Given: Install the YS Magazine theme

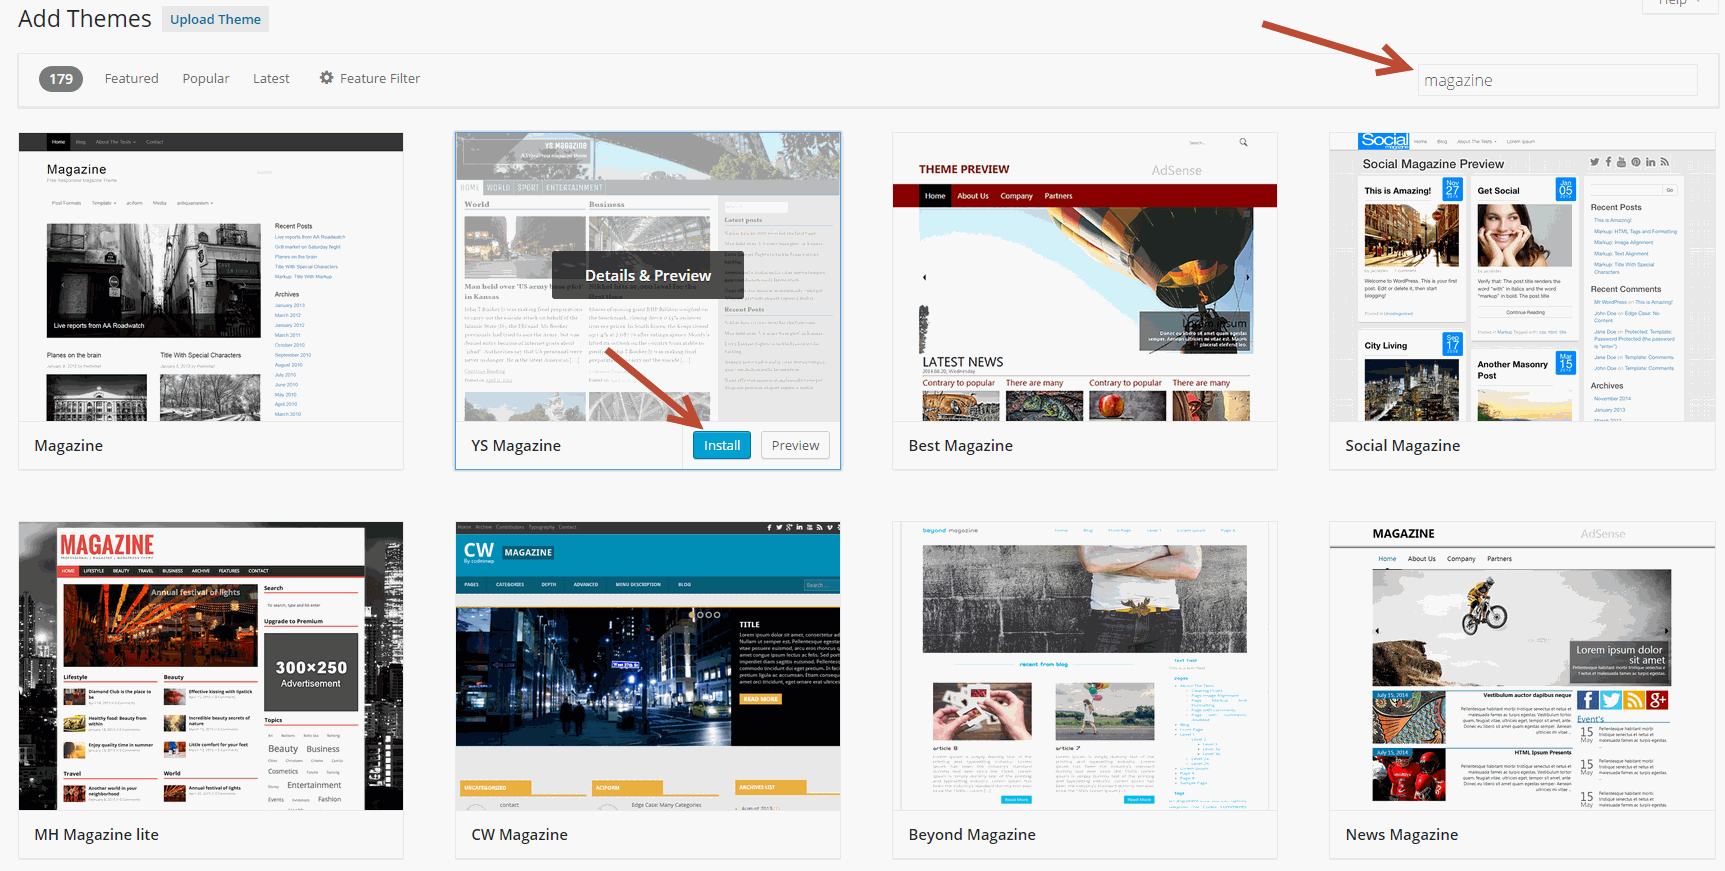Looking at the screenshot, I should (721, 446).
